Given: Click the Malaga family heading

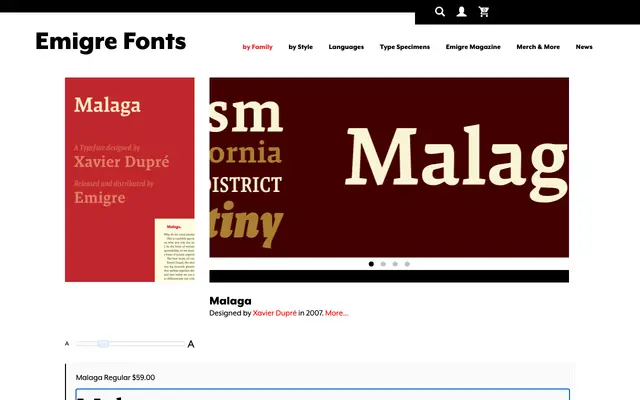Looking at the screenshot, I should tap(230, 301).
